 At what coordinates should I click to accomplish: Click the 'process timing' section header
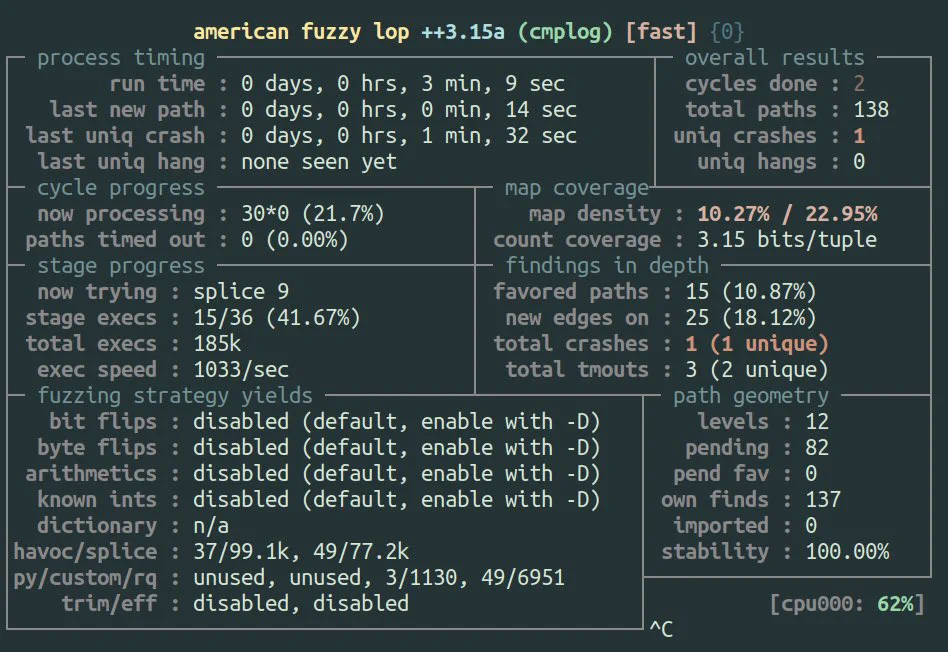(x=121, y=58)
